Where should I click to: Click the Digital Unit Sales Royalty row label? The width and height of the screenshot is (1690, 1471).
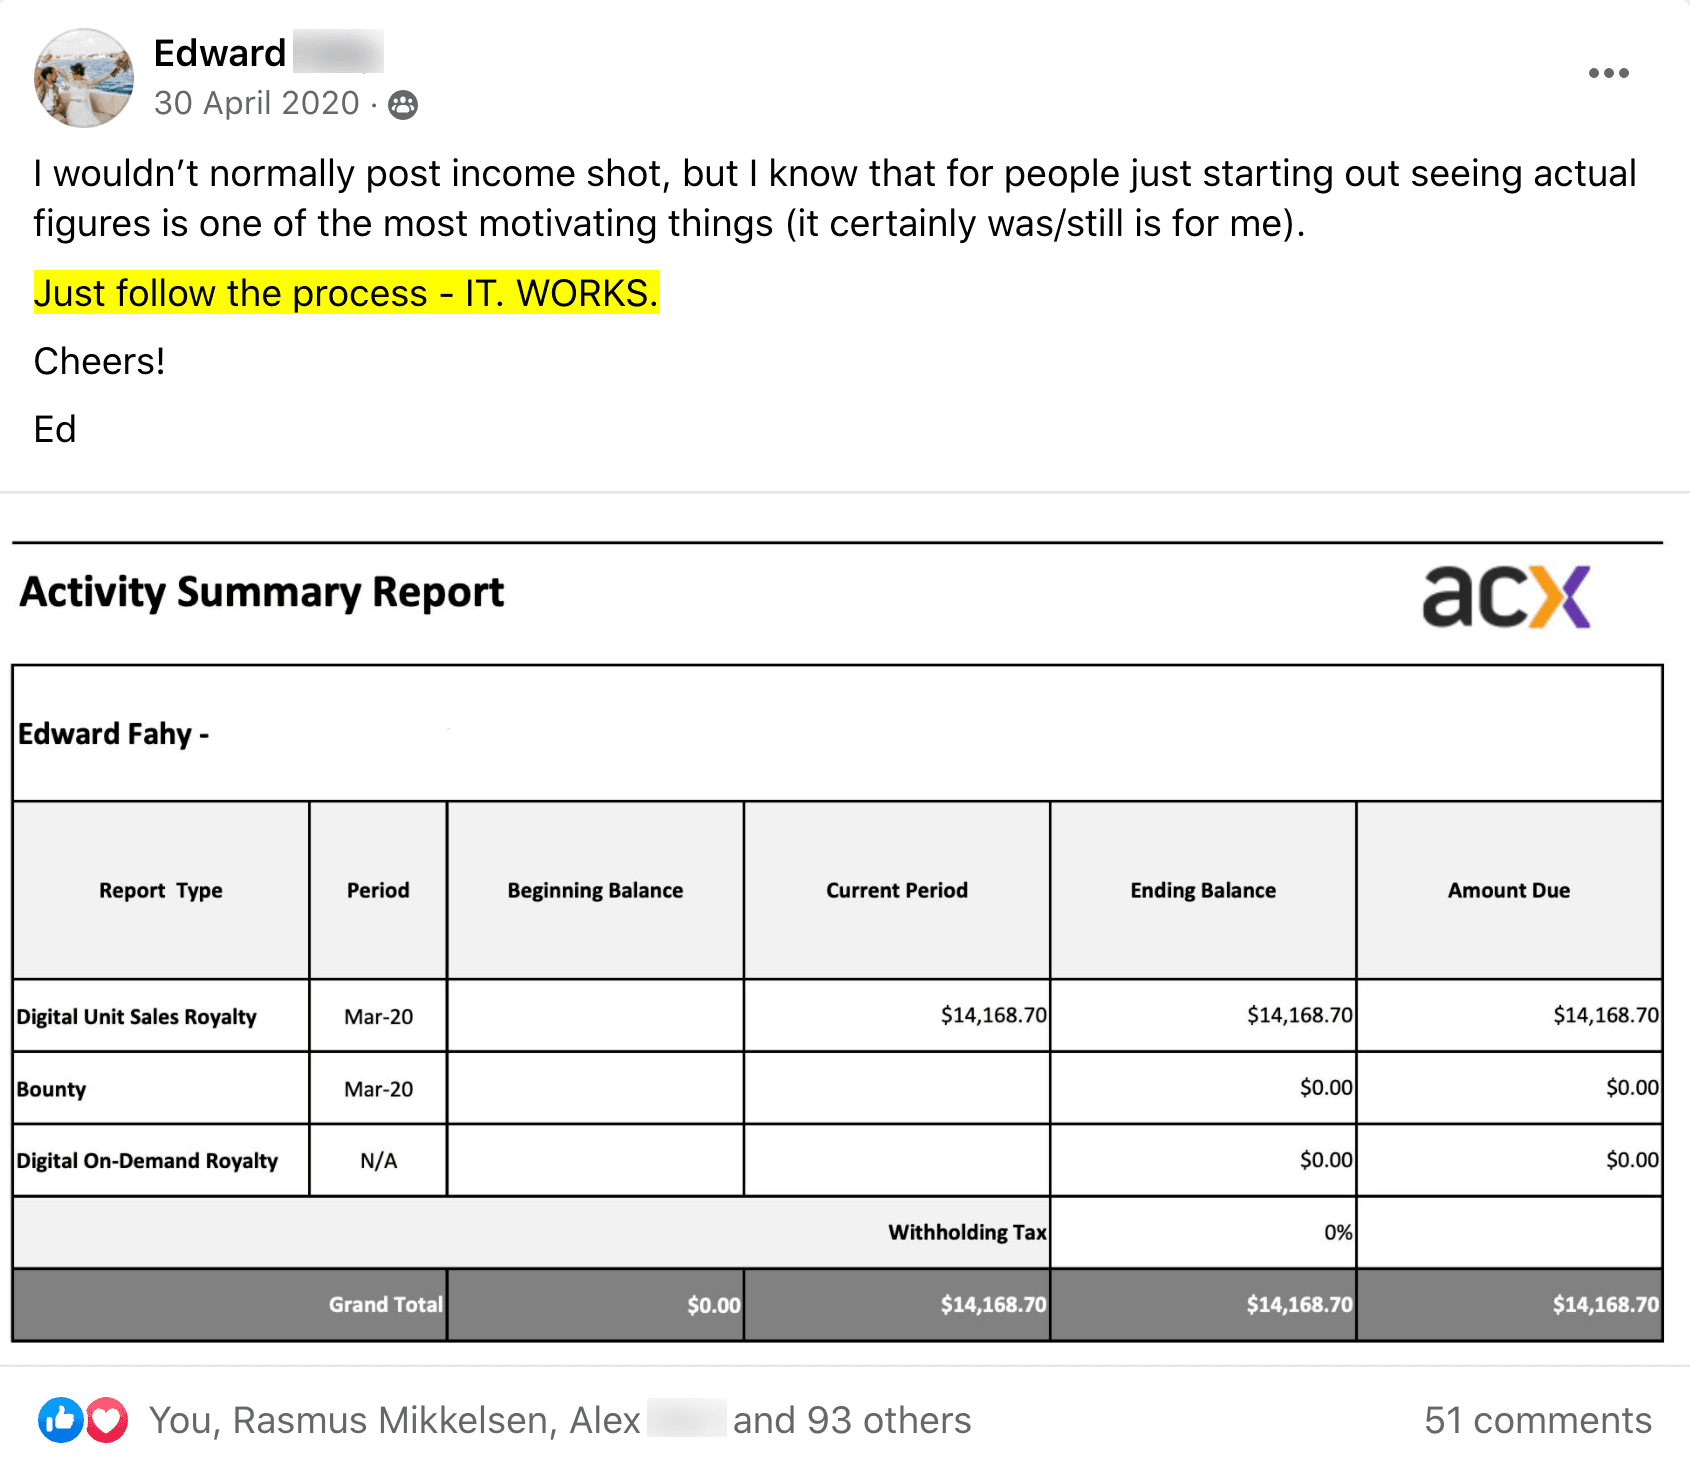click(x=137, y=1016)
